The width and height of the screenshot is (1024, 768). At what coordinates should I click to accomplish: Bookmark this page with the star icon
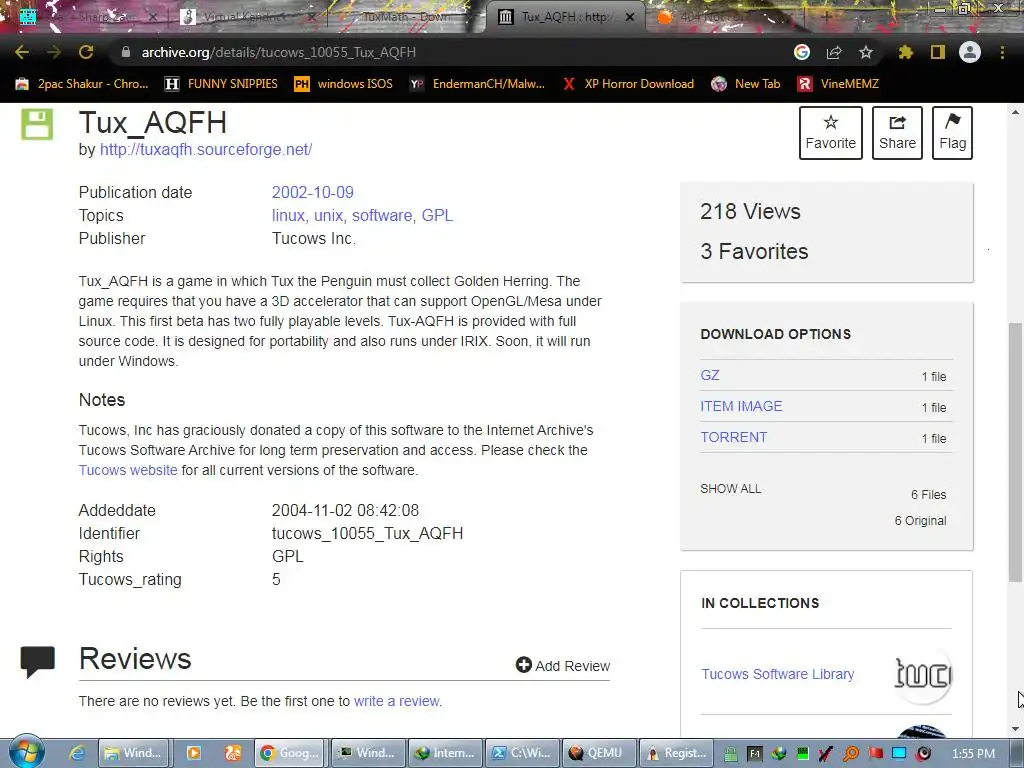(x=866, y=52)
